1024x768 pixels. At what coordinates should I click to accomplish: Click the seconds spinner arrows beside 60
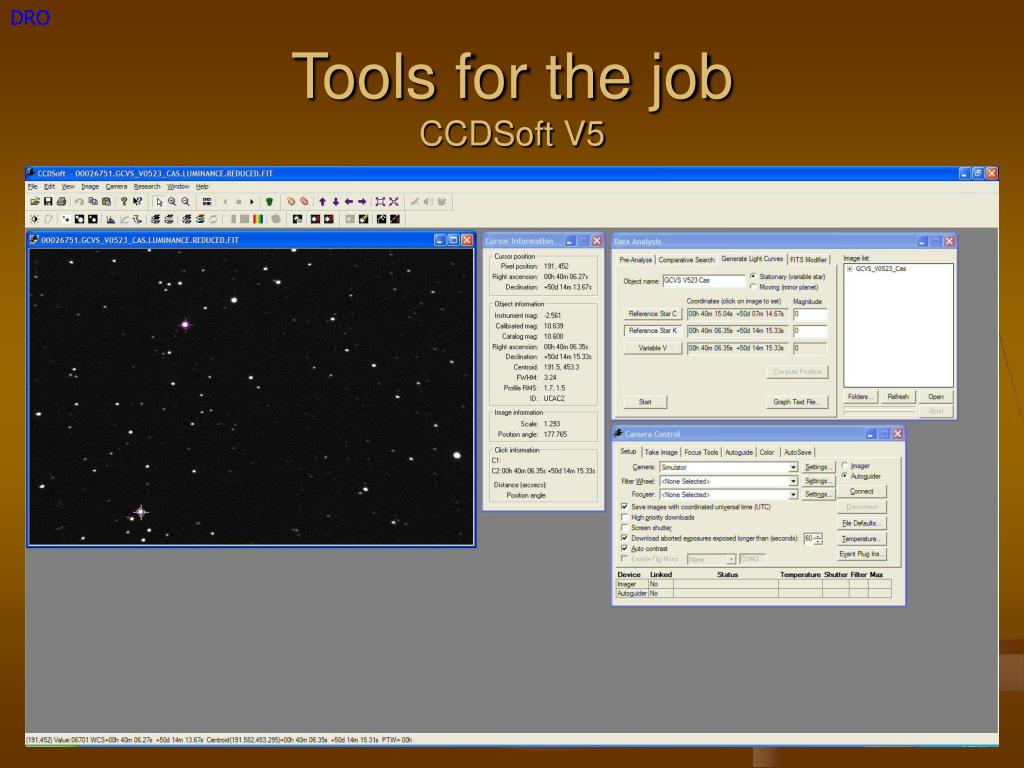(x=818, y=539)
